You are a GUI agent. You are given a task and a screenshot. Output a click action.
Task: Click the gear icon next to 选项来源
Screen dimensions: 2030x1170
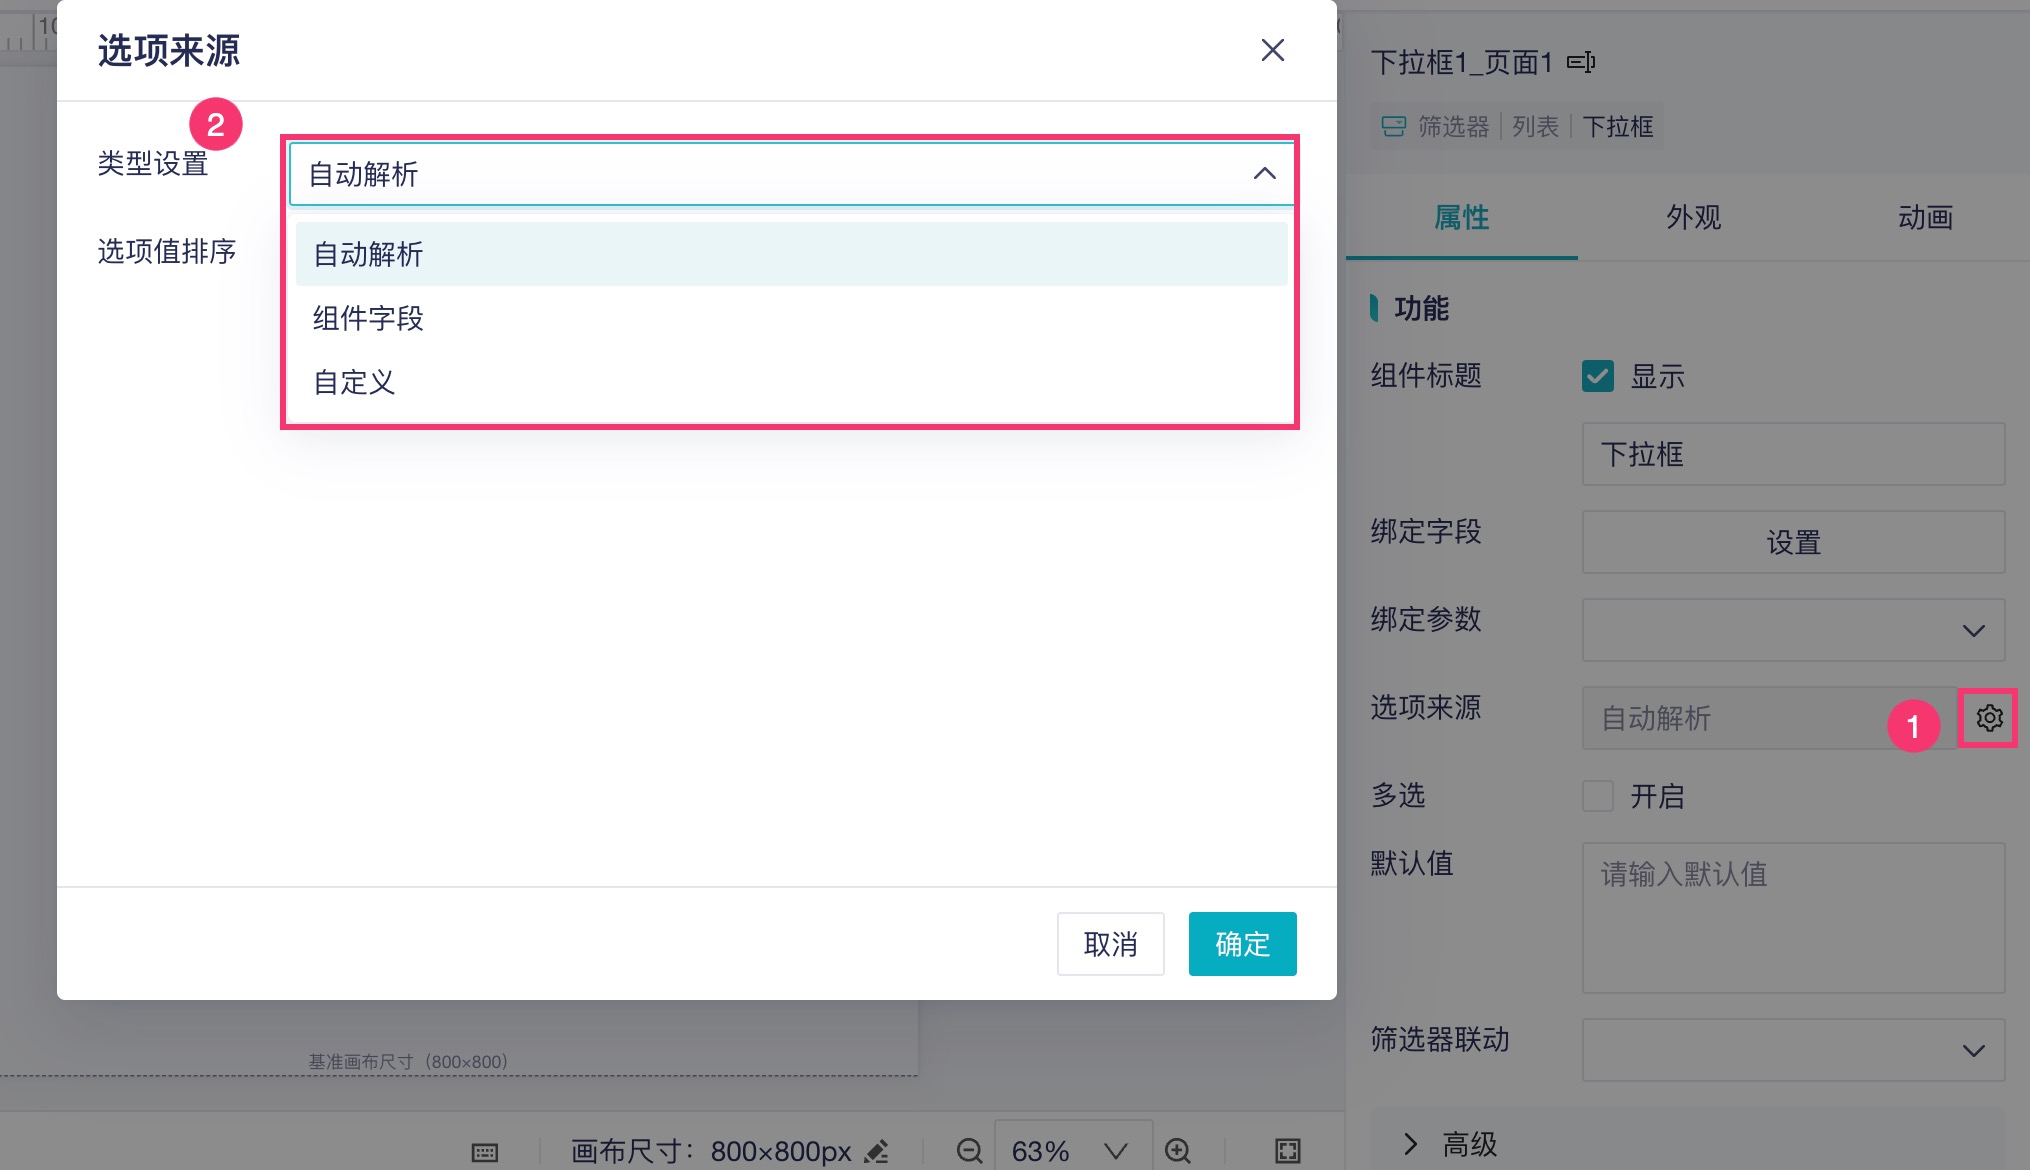[x=1988, y=718]
